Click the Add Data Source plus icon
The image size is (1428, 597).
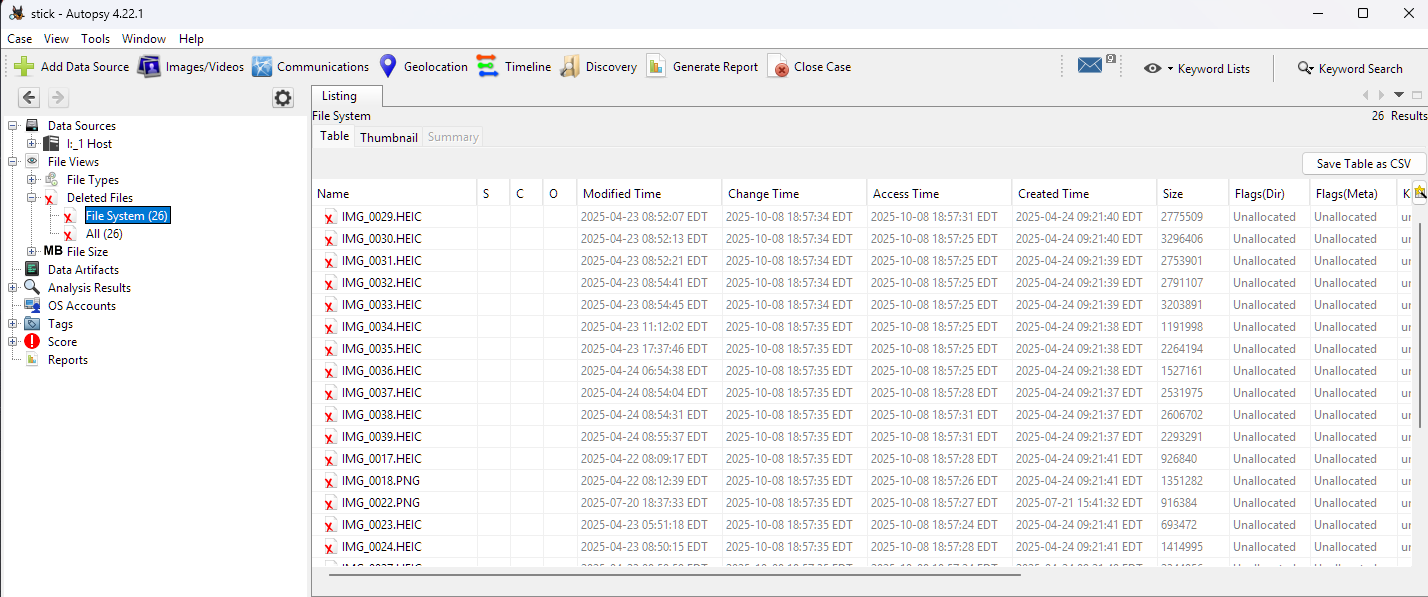click(24, 67)
